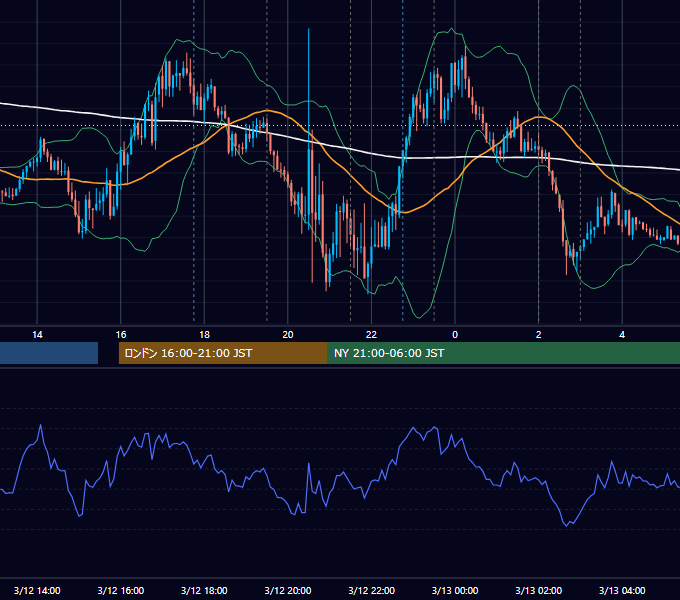
Task: Click the 3/12 16:00 label on the oscillator axis
Action: (121, 590)
